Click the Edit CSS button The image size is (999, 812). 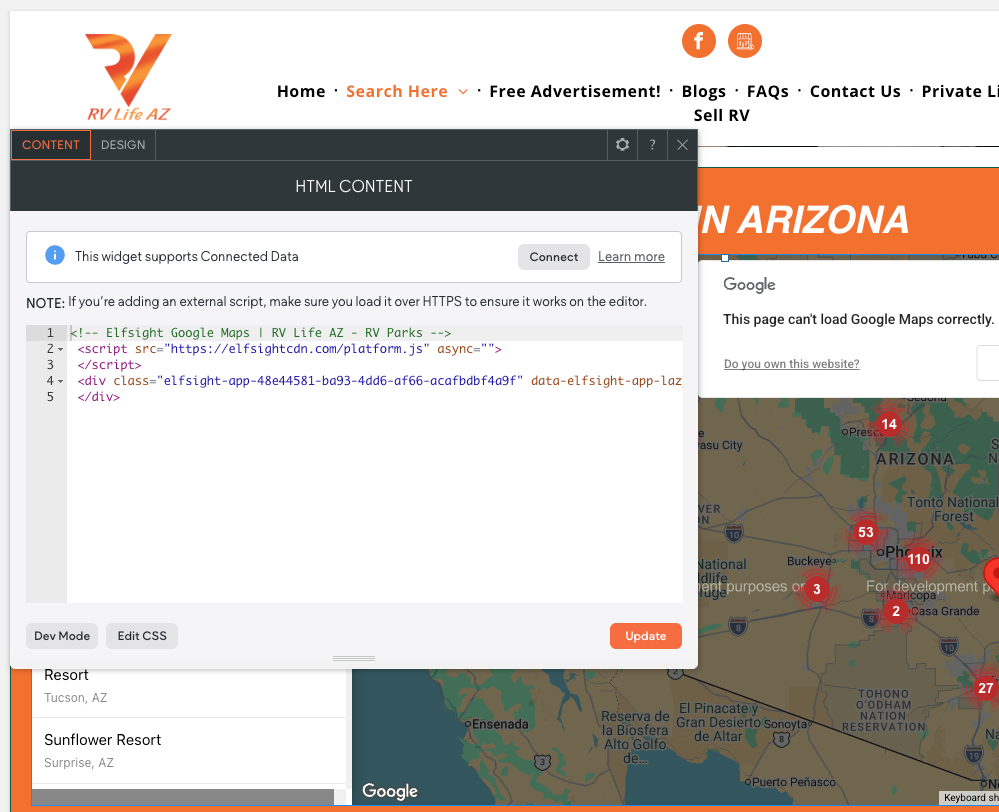click(x=141, y=636)
